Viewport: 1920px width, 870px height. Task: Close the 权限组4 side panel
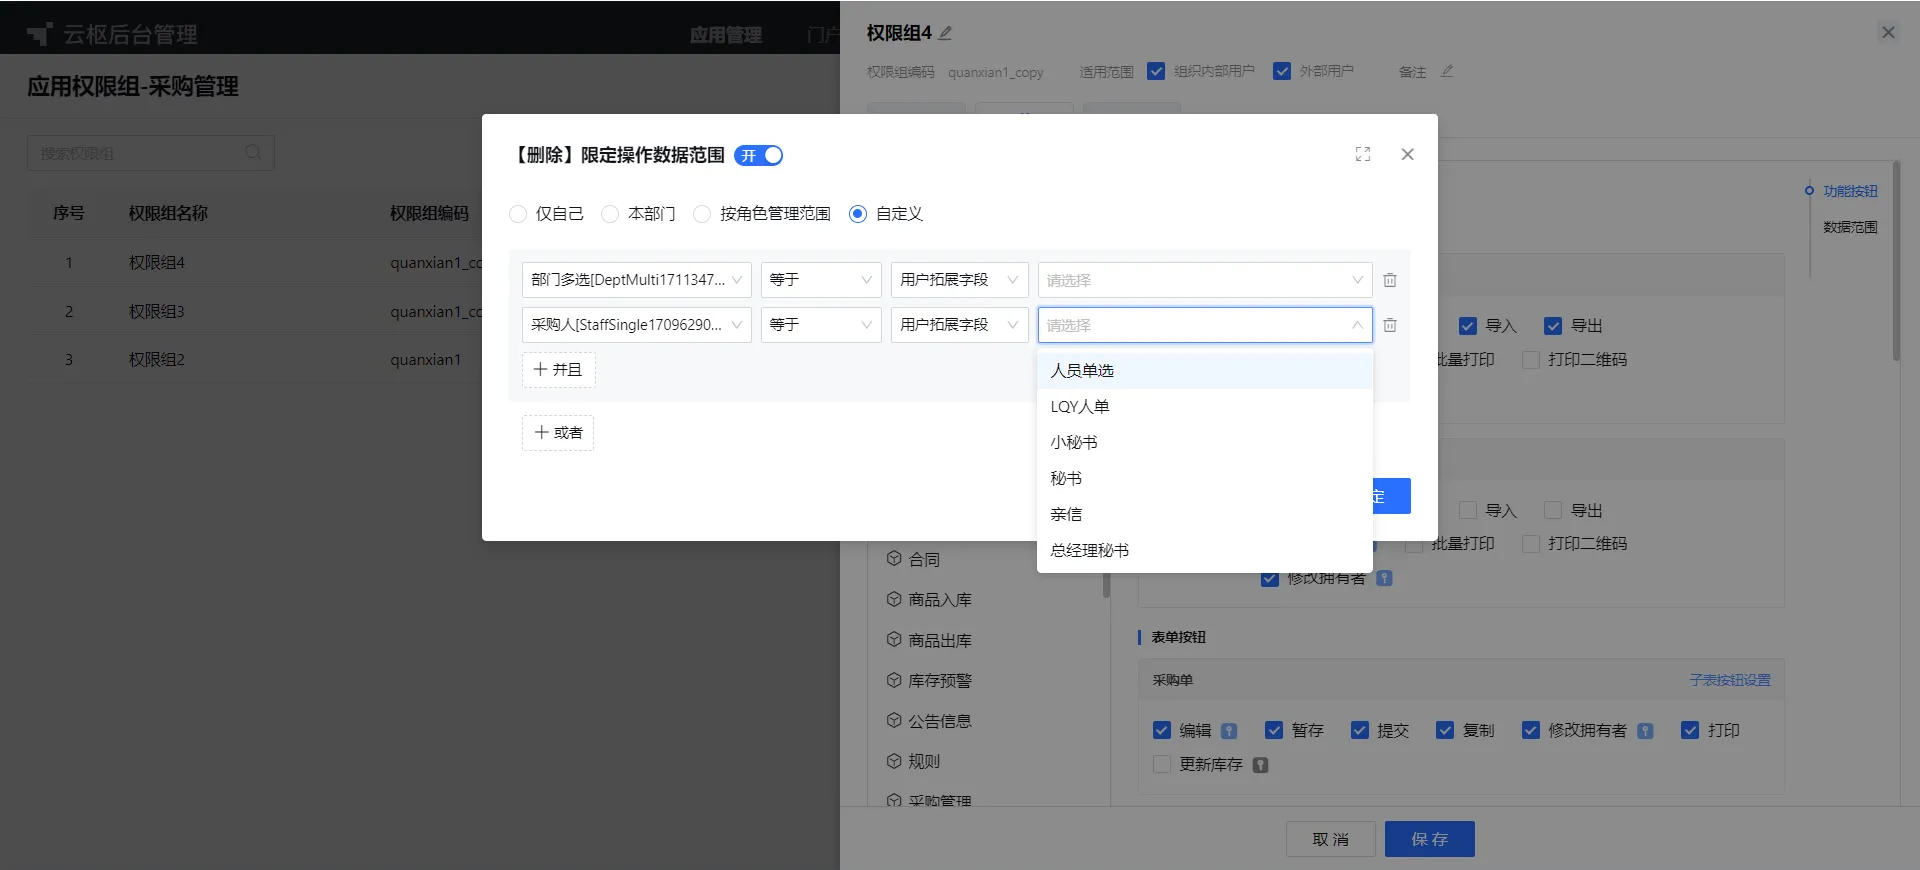(1888, 32)
